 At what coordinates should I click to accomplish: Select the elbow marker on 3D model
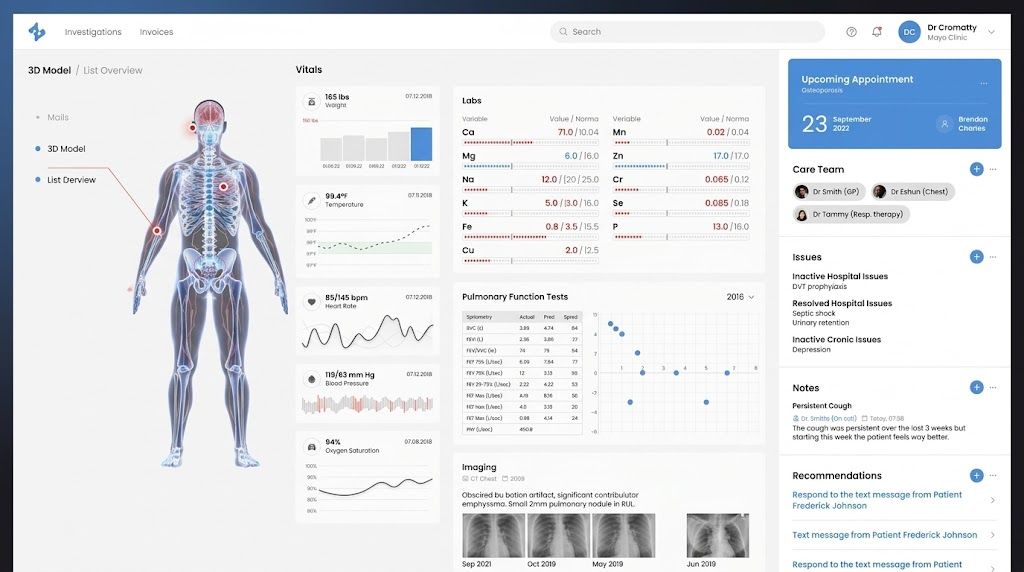157,230
